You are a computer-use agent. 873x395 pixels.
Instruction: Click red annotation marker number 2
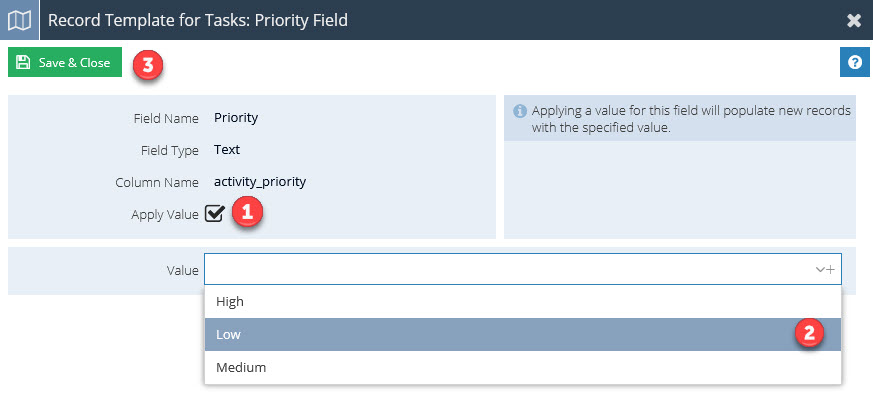[x=808, y=333]
